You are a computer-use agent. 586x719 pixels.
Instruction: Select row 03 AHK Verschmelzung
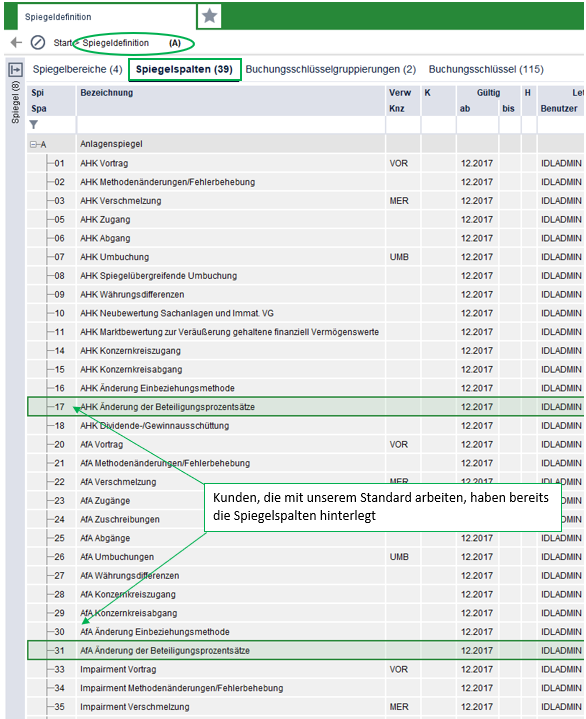[x=305, y=201]
